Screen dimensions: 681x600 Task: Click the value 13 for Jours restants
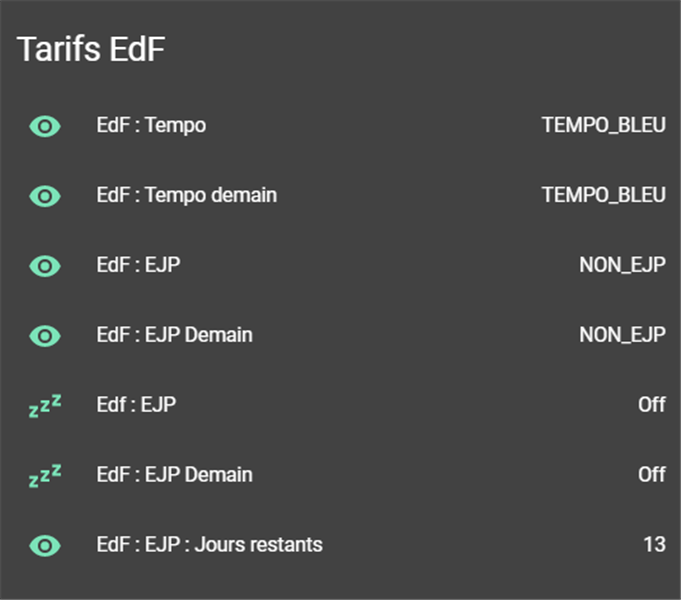pos(654,545)
